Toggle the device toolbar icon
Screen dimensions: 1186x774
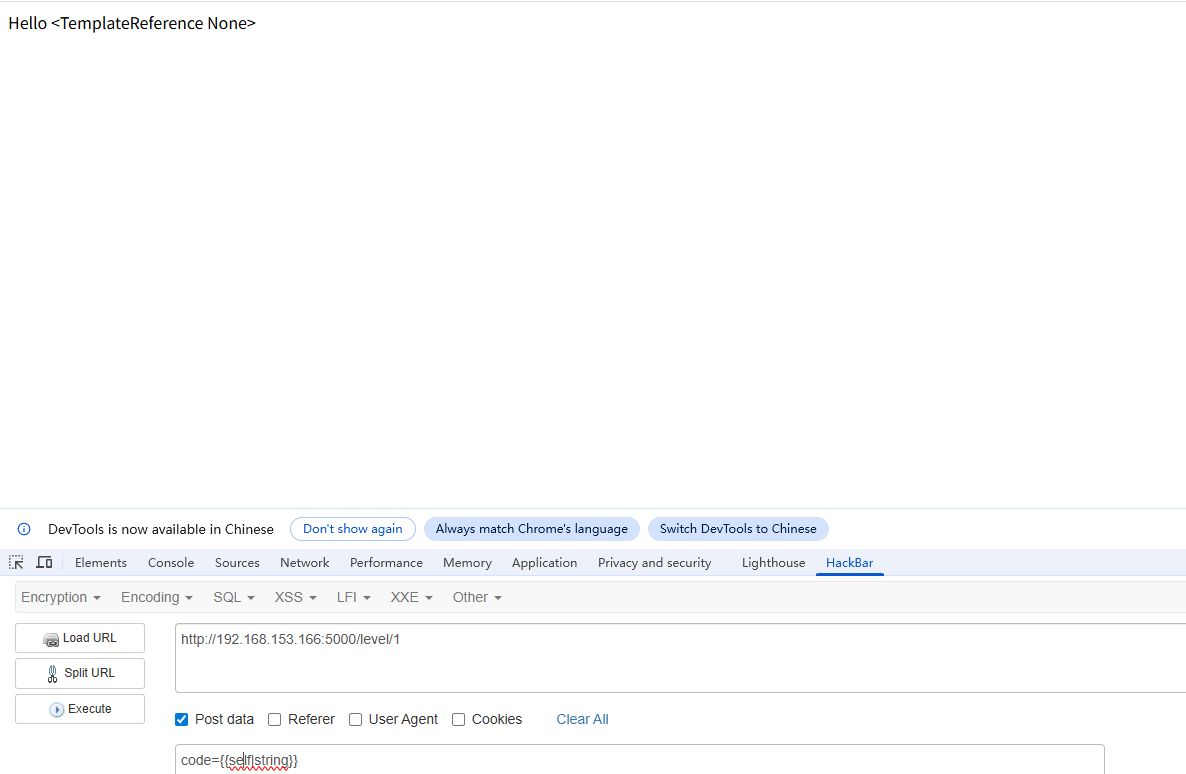coord(44,563)
